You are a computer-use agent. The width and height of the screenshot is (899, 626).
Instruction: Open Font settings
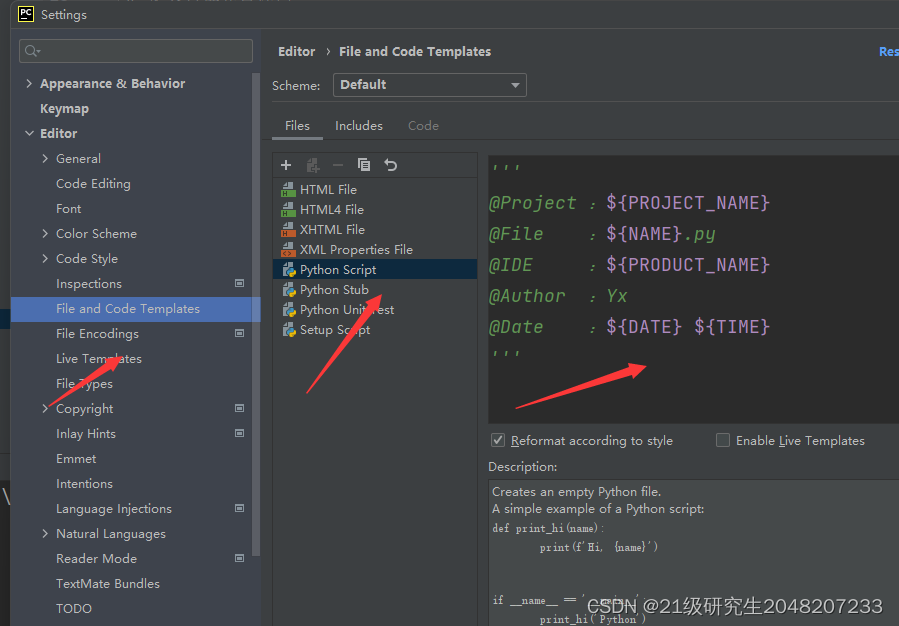(x=68, y=209)
